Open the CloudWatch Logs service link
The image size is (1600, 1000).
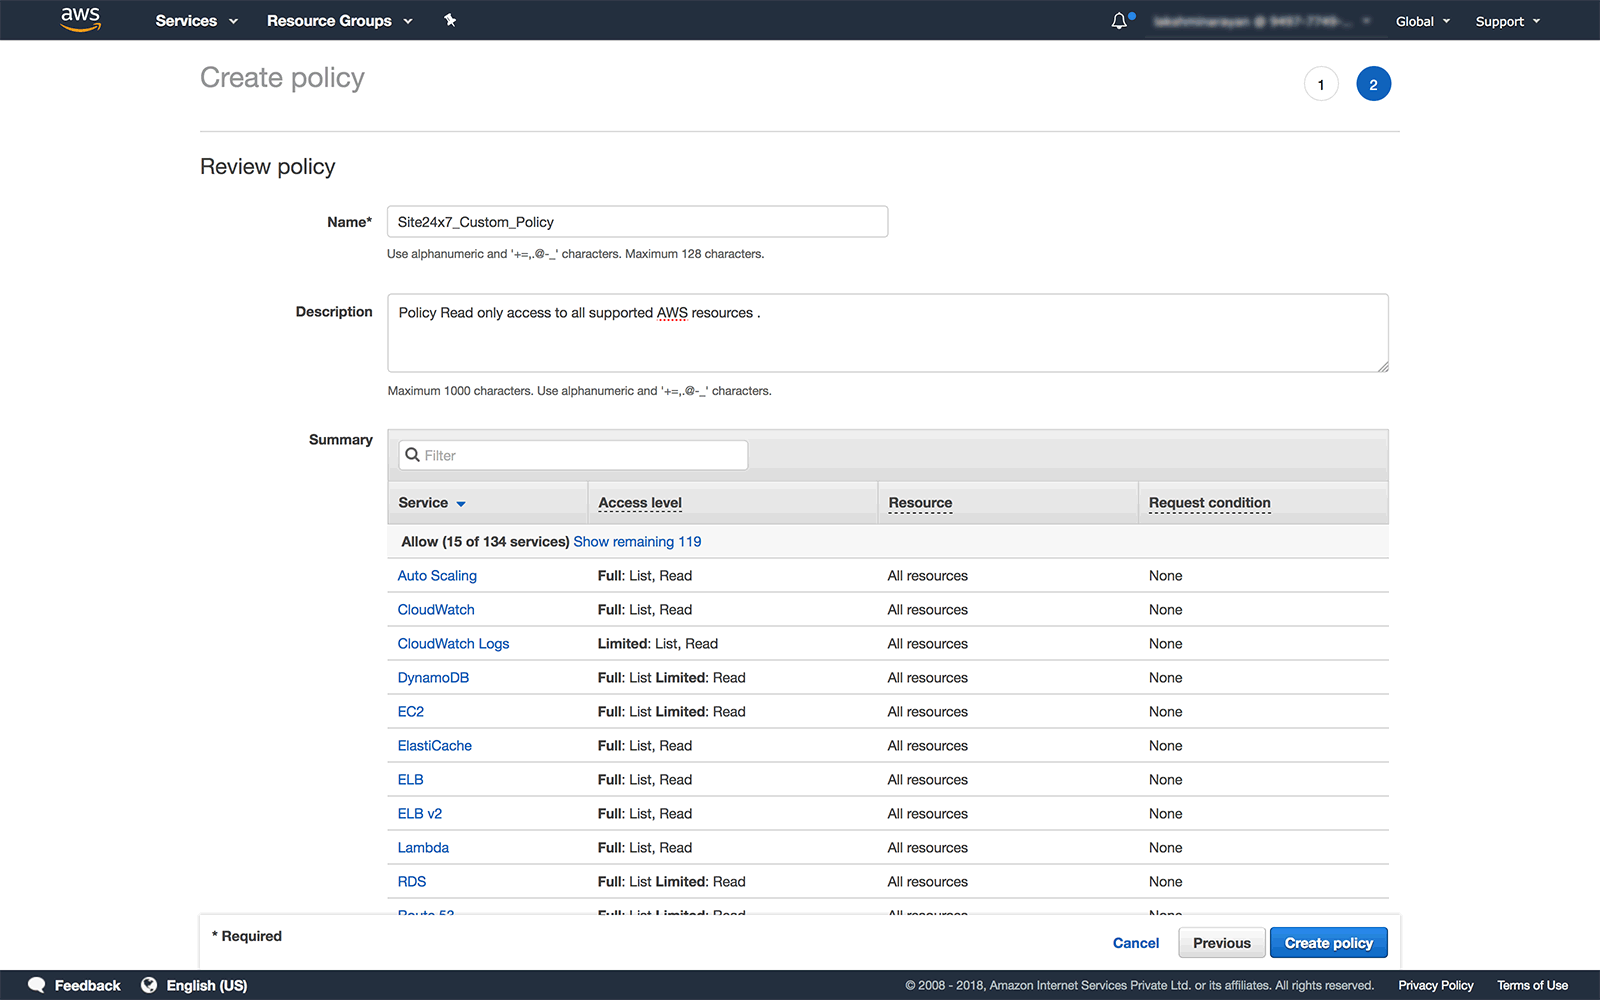pyautogui.click(x=453, y=644)
